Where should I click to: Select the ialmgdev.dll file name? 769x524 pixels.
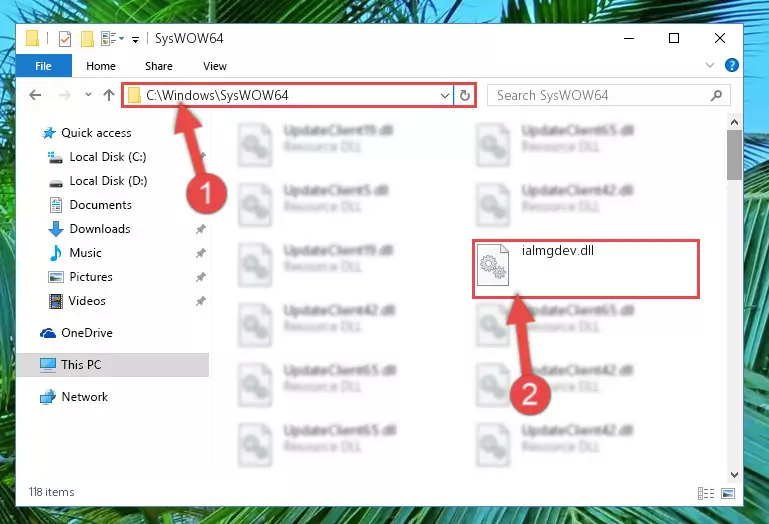[558, 251]
